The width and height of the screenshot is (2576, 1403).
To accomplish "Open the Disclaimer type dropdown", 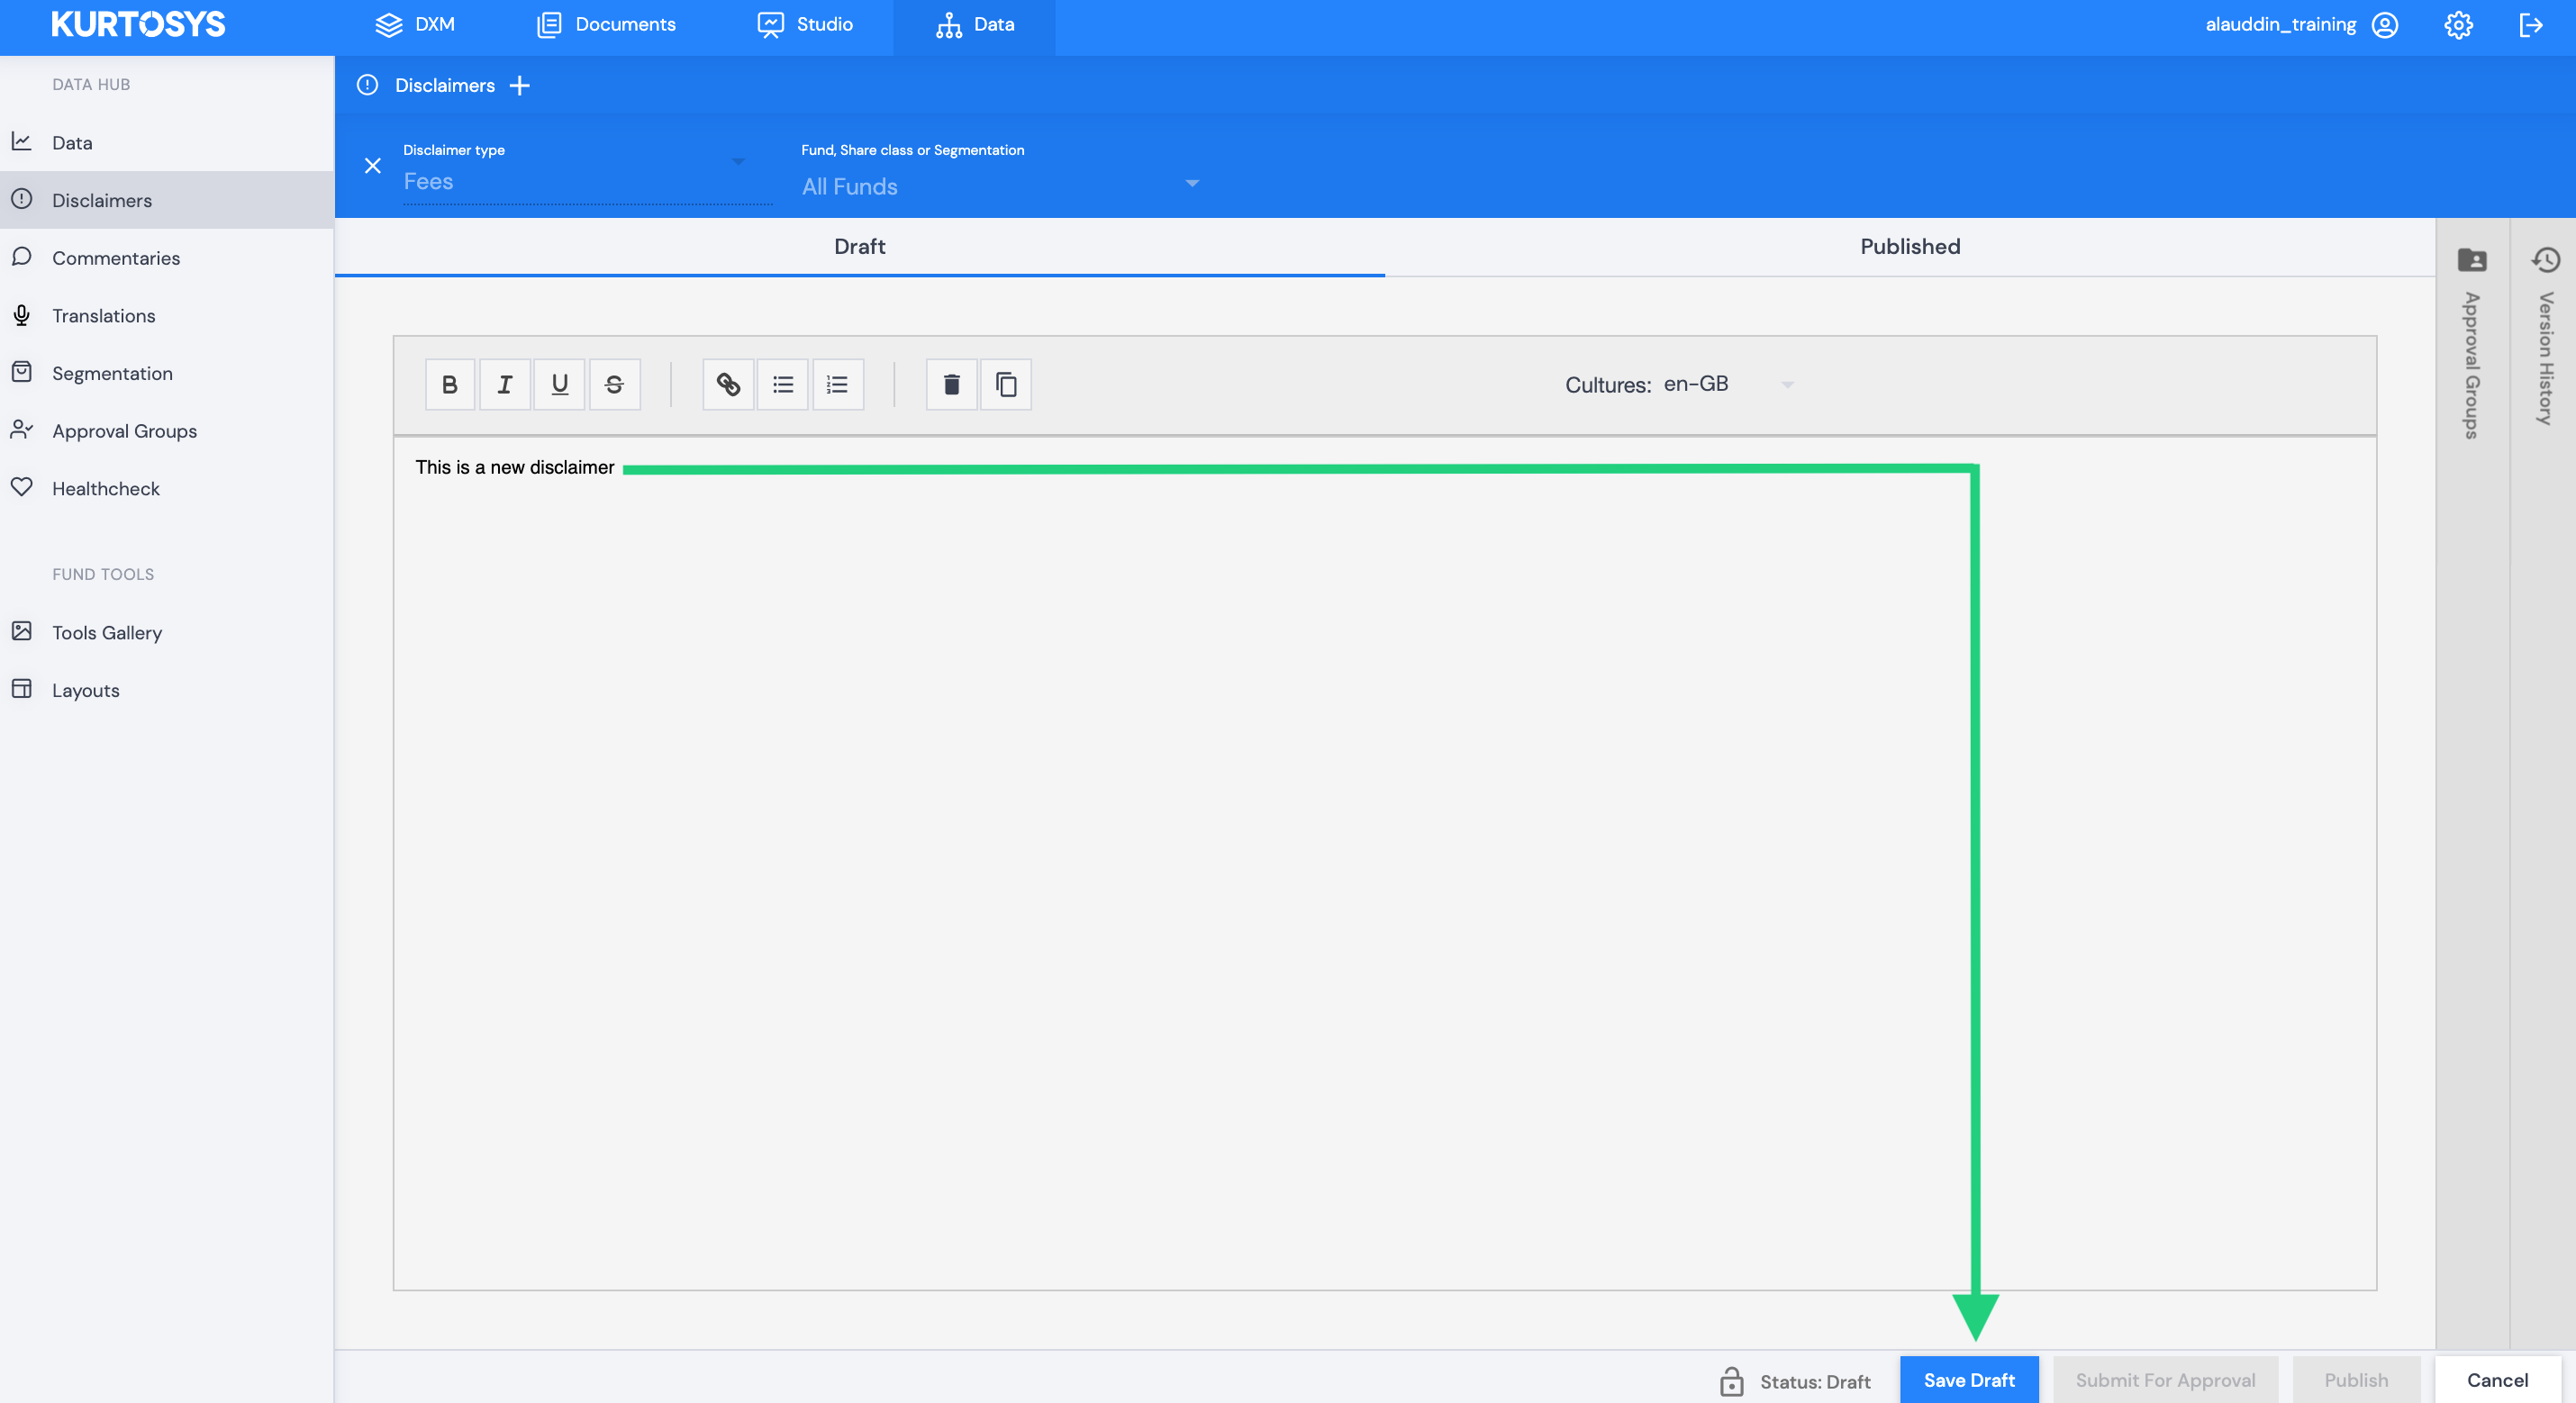I will 588,181.
